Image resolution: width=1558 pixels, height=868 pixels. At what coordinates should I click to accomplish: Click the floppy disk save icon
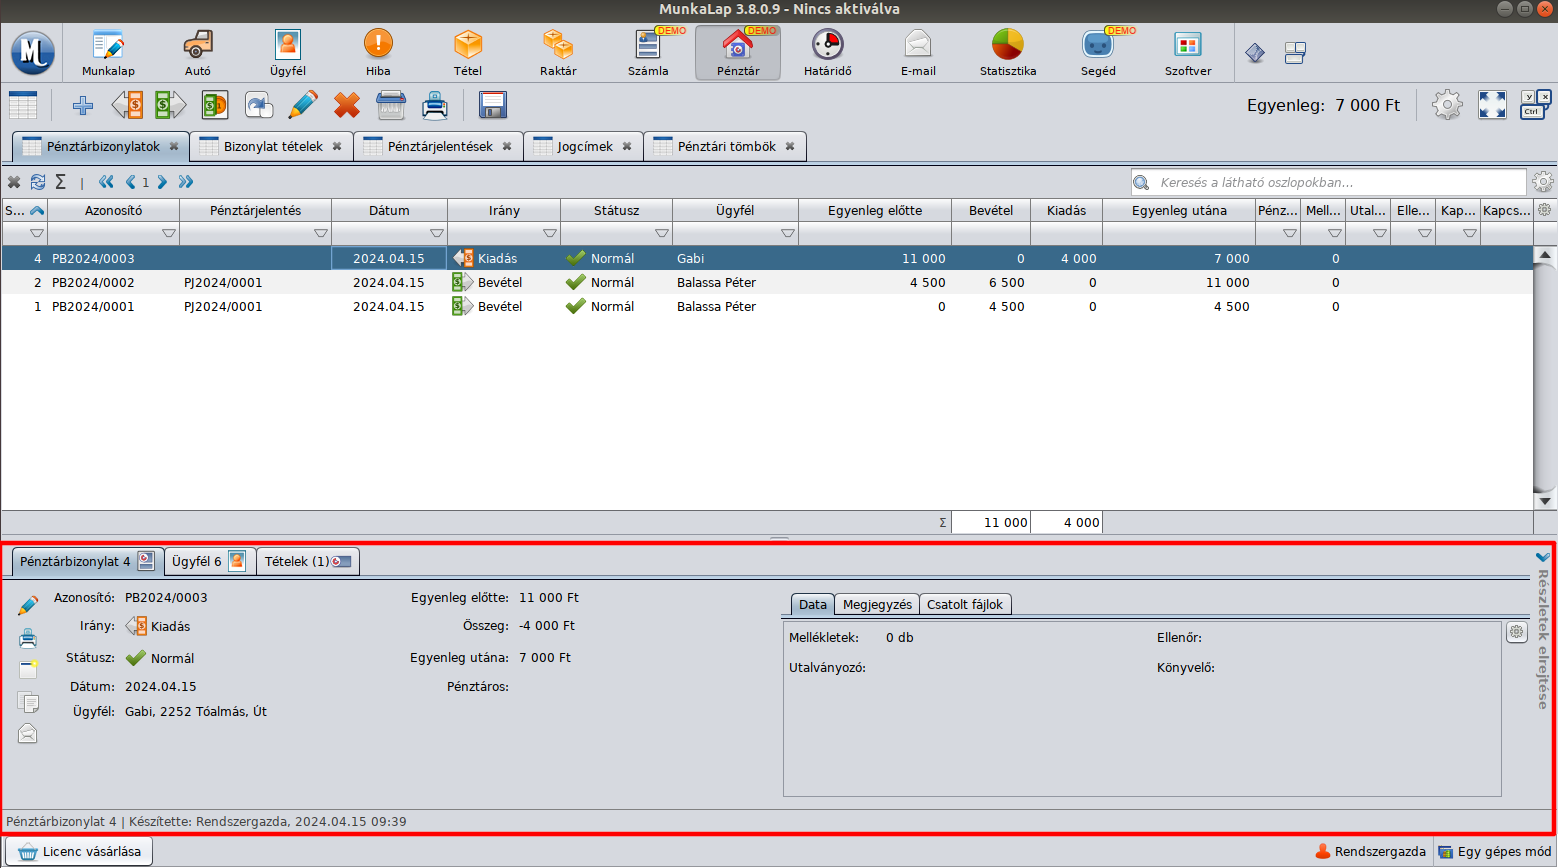pyautogui.click(x=492, y=105)
